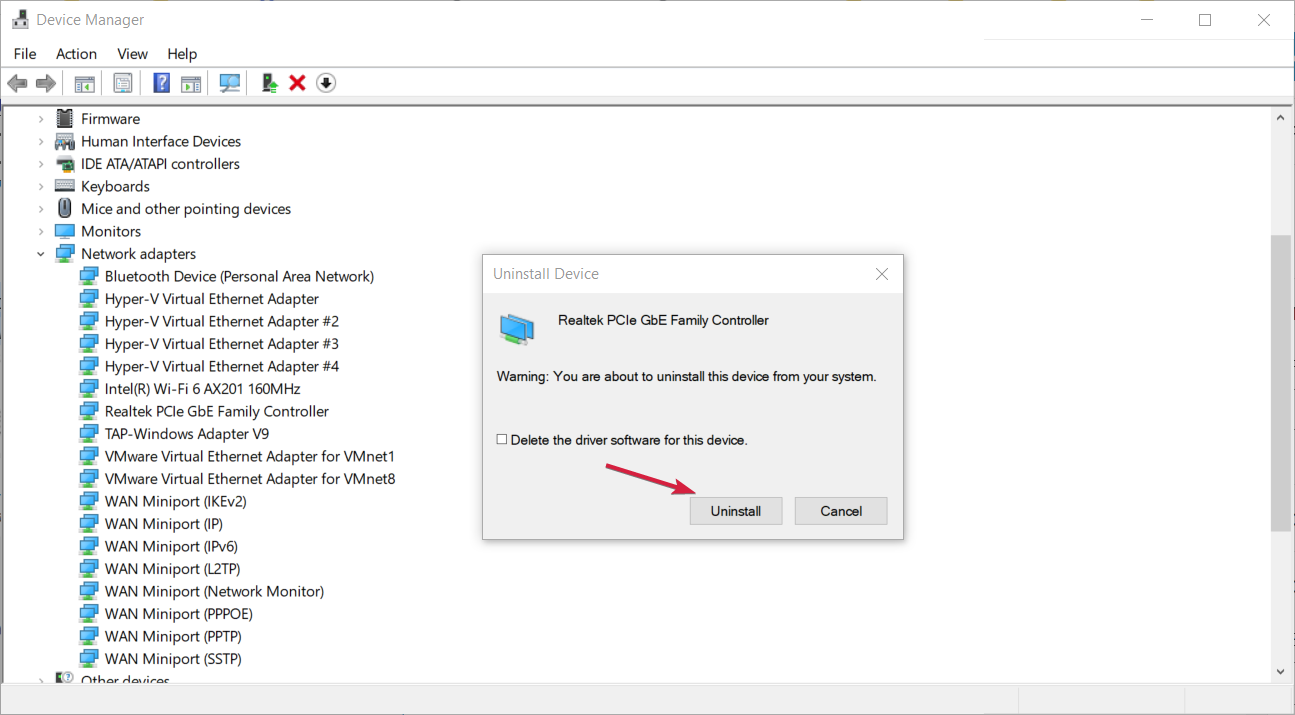Click the Firmware category icon
The width and height of the screenshot is (1295, 715).
[x=65, y=118]
